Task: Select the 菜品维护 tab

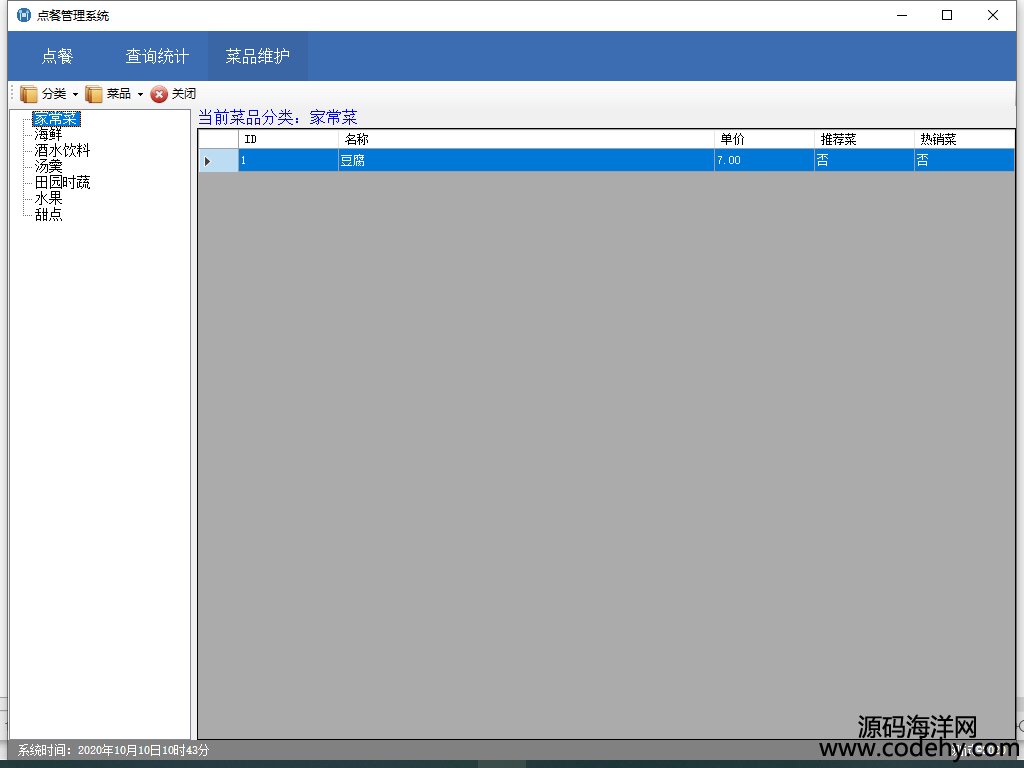Action: pos(257,56)
